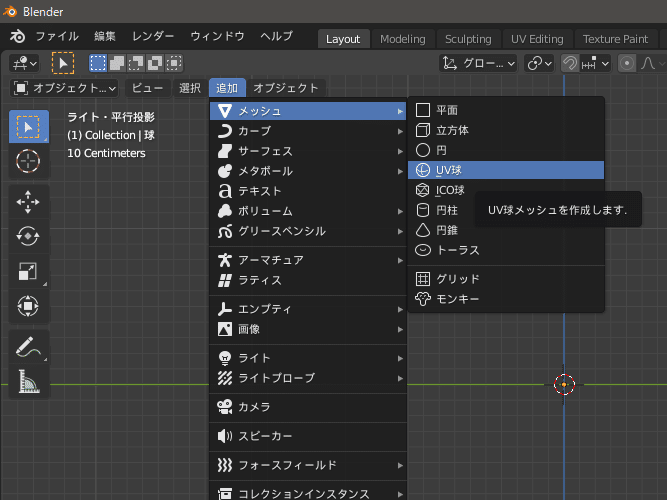The width and height of the screenshot is (667, 500).
Task: Add a カメラ object
Action: click(308, 407)
